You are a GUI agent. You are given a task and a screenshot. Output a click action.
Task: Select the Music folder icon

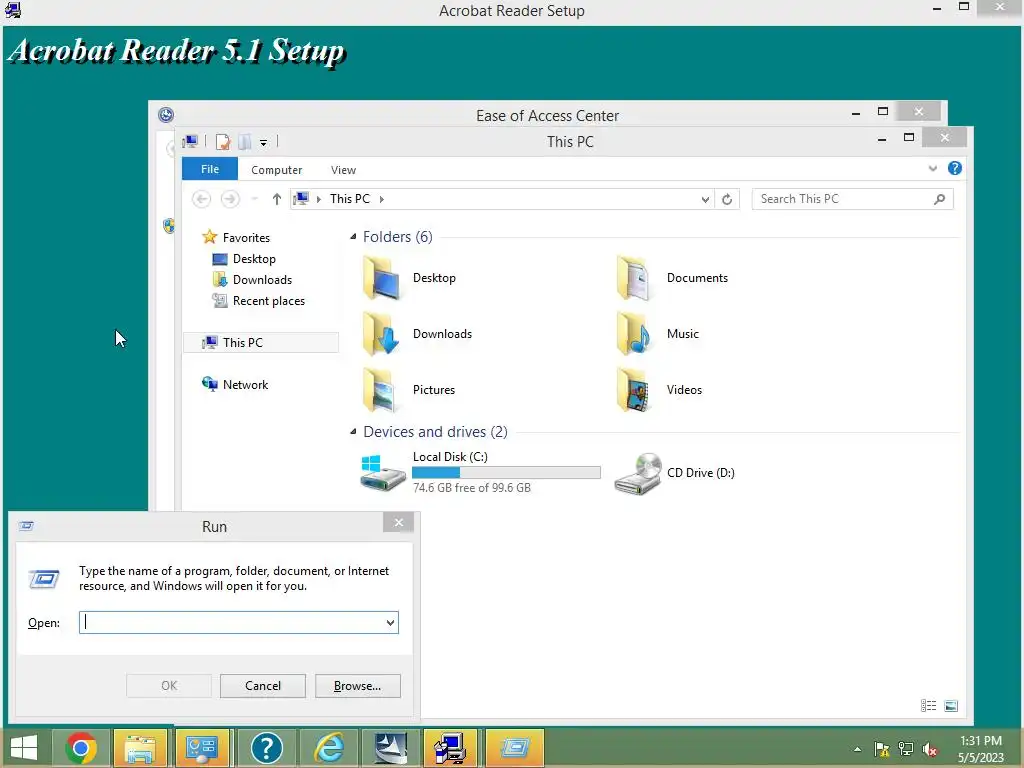point(633,334)
